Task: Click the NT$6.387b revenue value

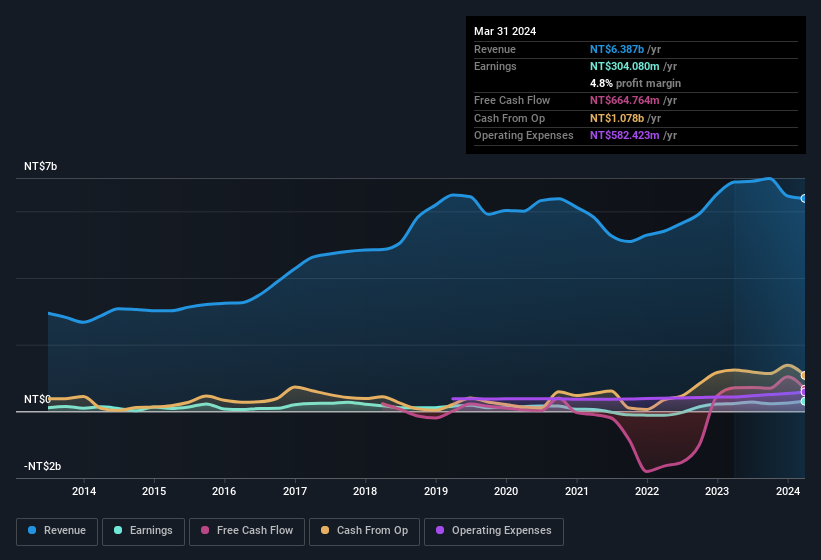Action: pos(617,49)
